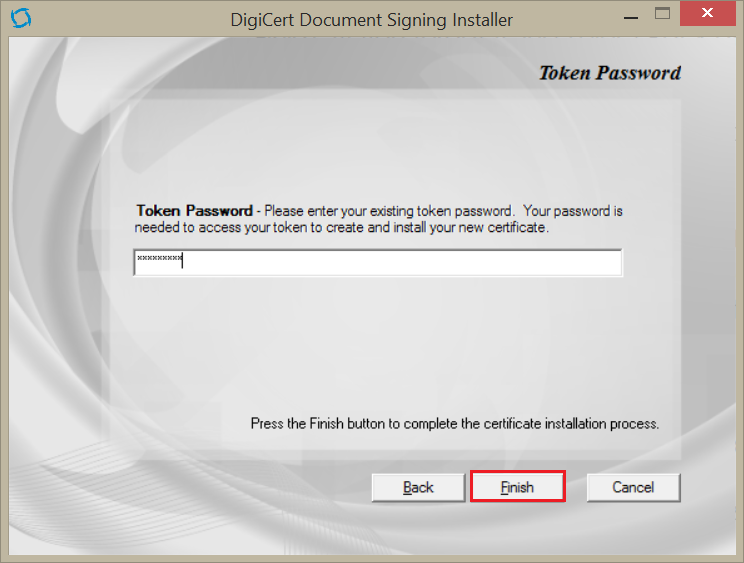
Task: Click the 'needed to access your token' text line
Action: [343, 227]
